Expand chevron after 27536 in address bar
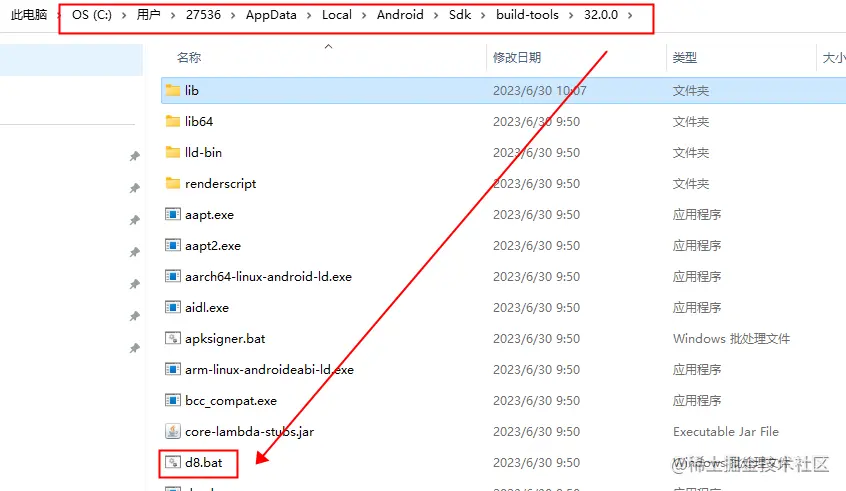This screenshot has width=846, height=491. pos(233,15)
